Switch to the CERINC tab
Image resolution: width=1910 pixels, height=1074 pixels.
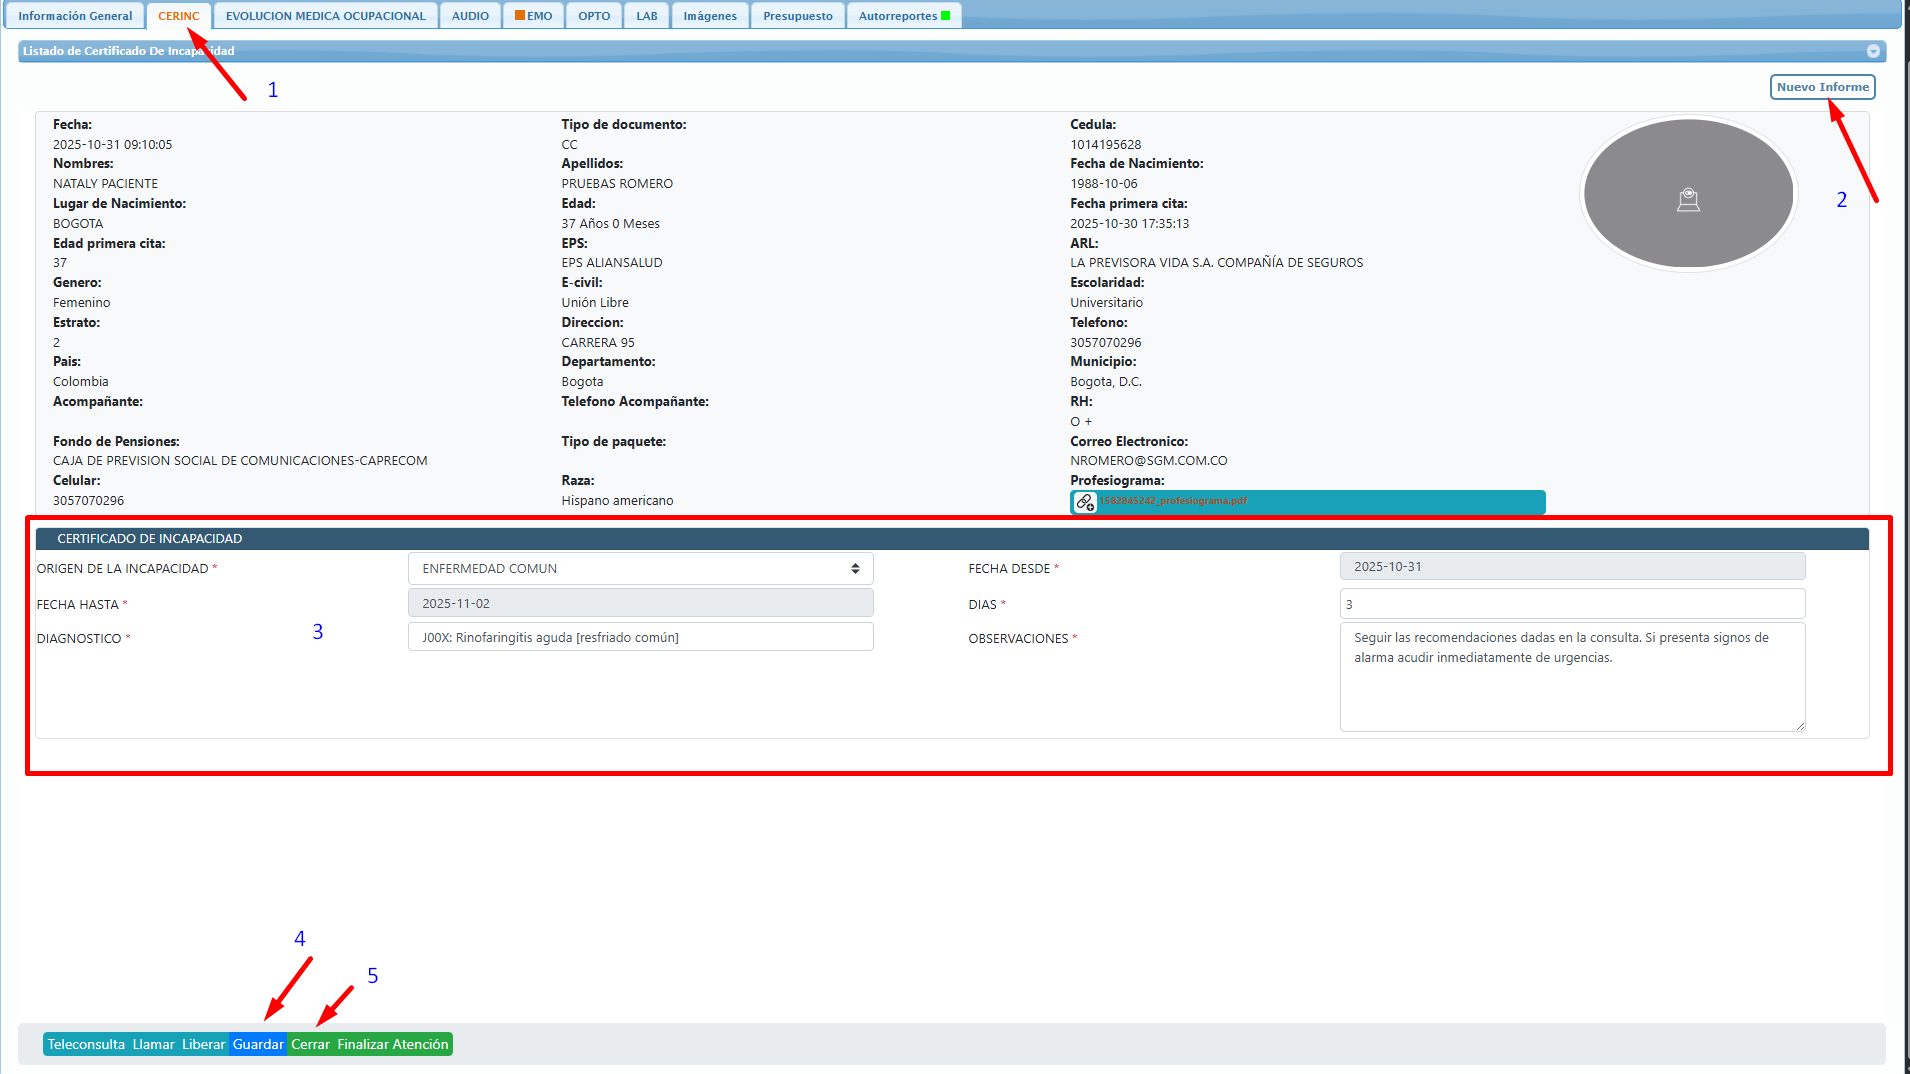coord(178,16)
